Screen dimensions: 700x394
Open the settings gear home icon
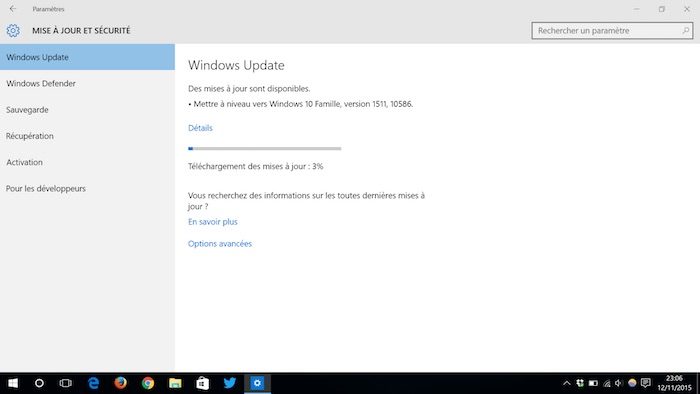[x=13, y=30]
